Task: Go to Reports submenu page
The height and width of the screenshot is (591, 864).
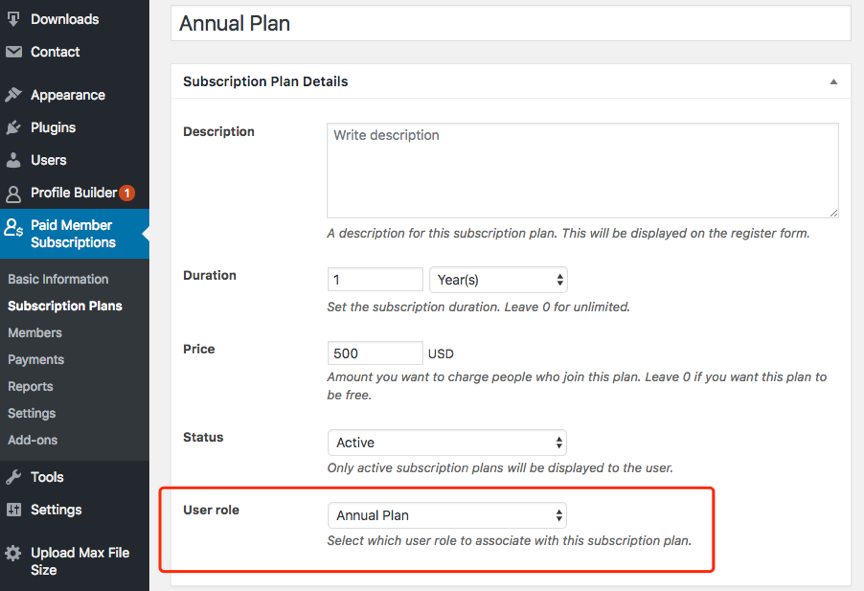Action: pos(31,387)
